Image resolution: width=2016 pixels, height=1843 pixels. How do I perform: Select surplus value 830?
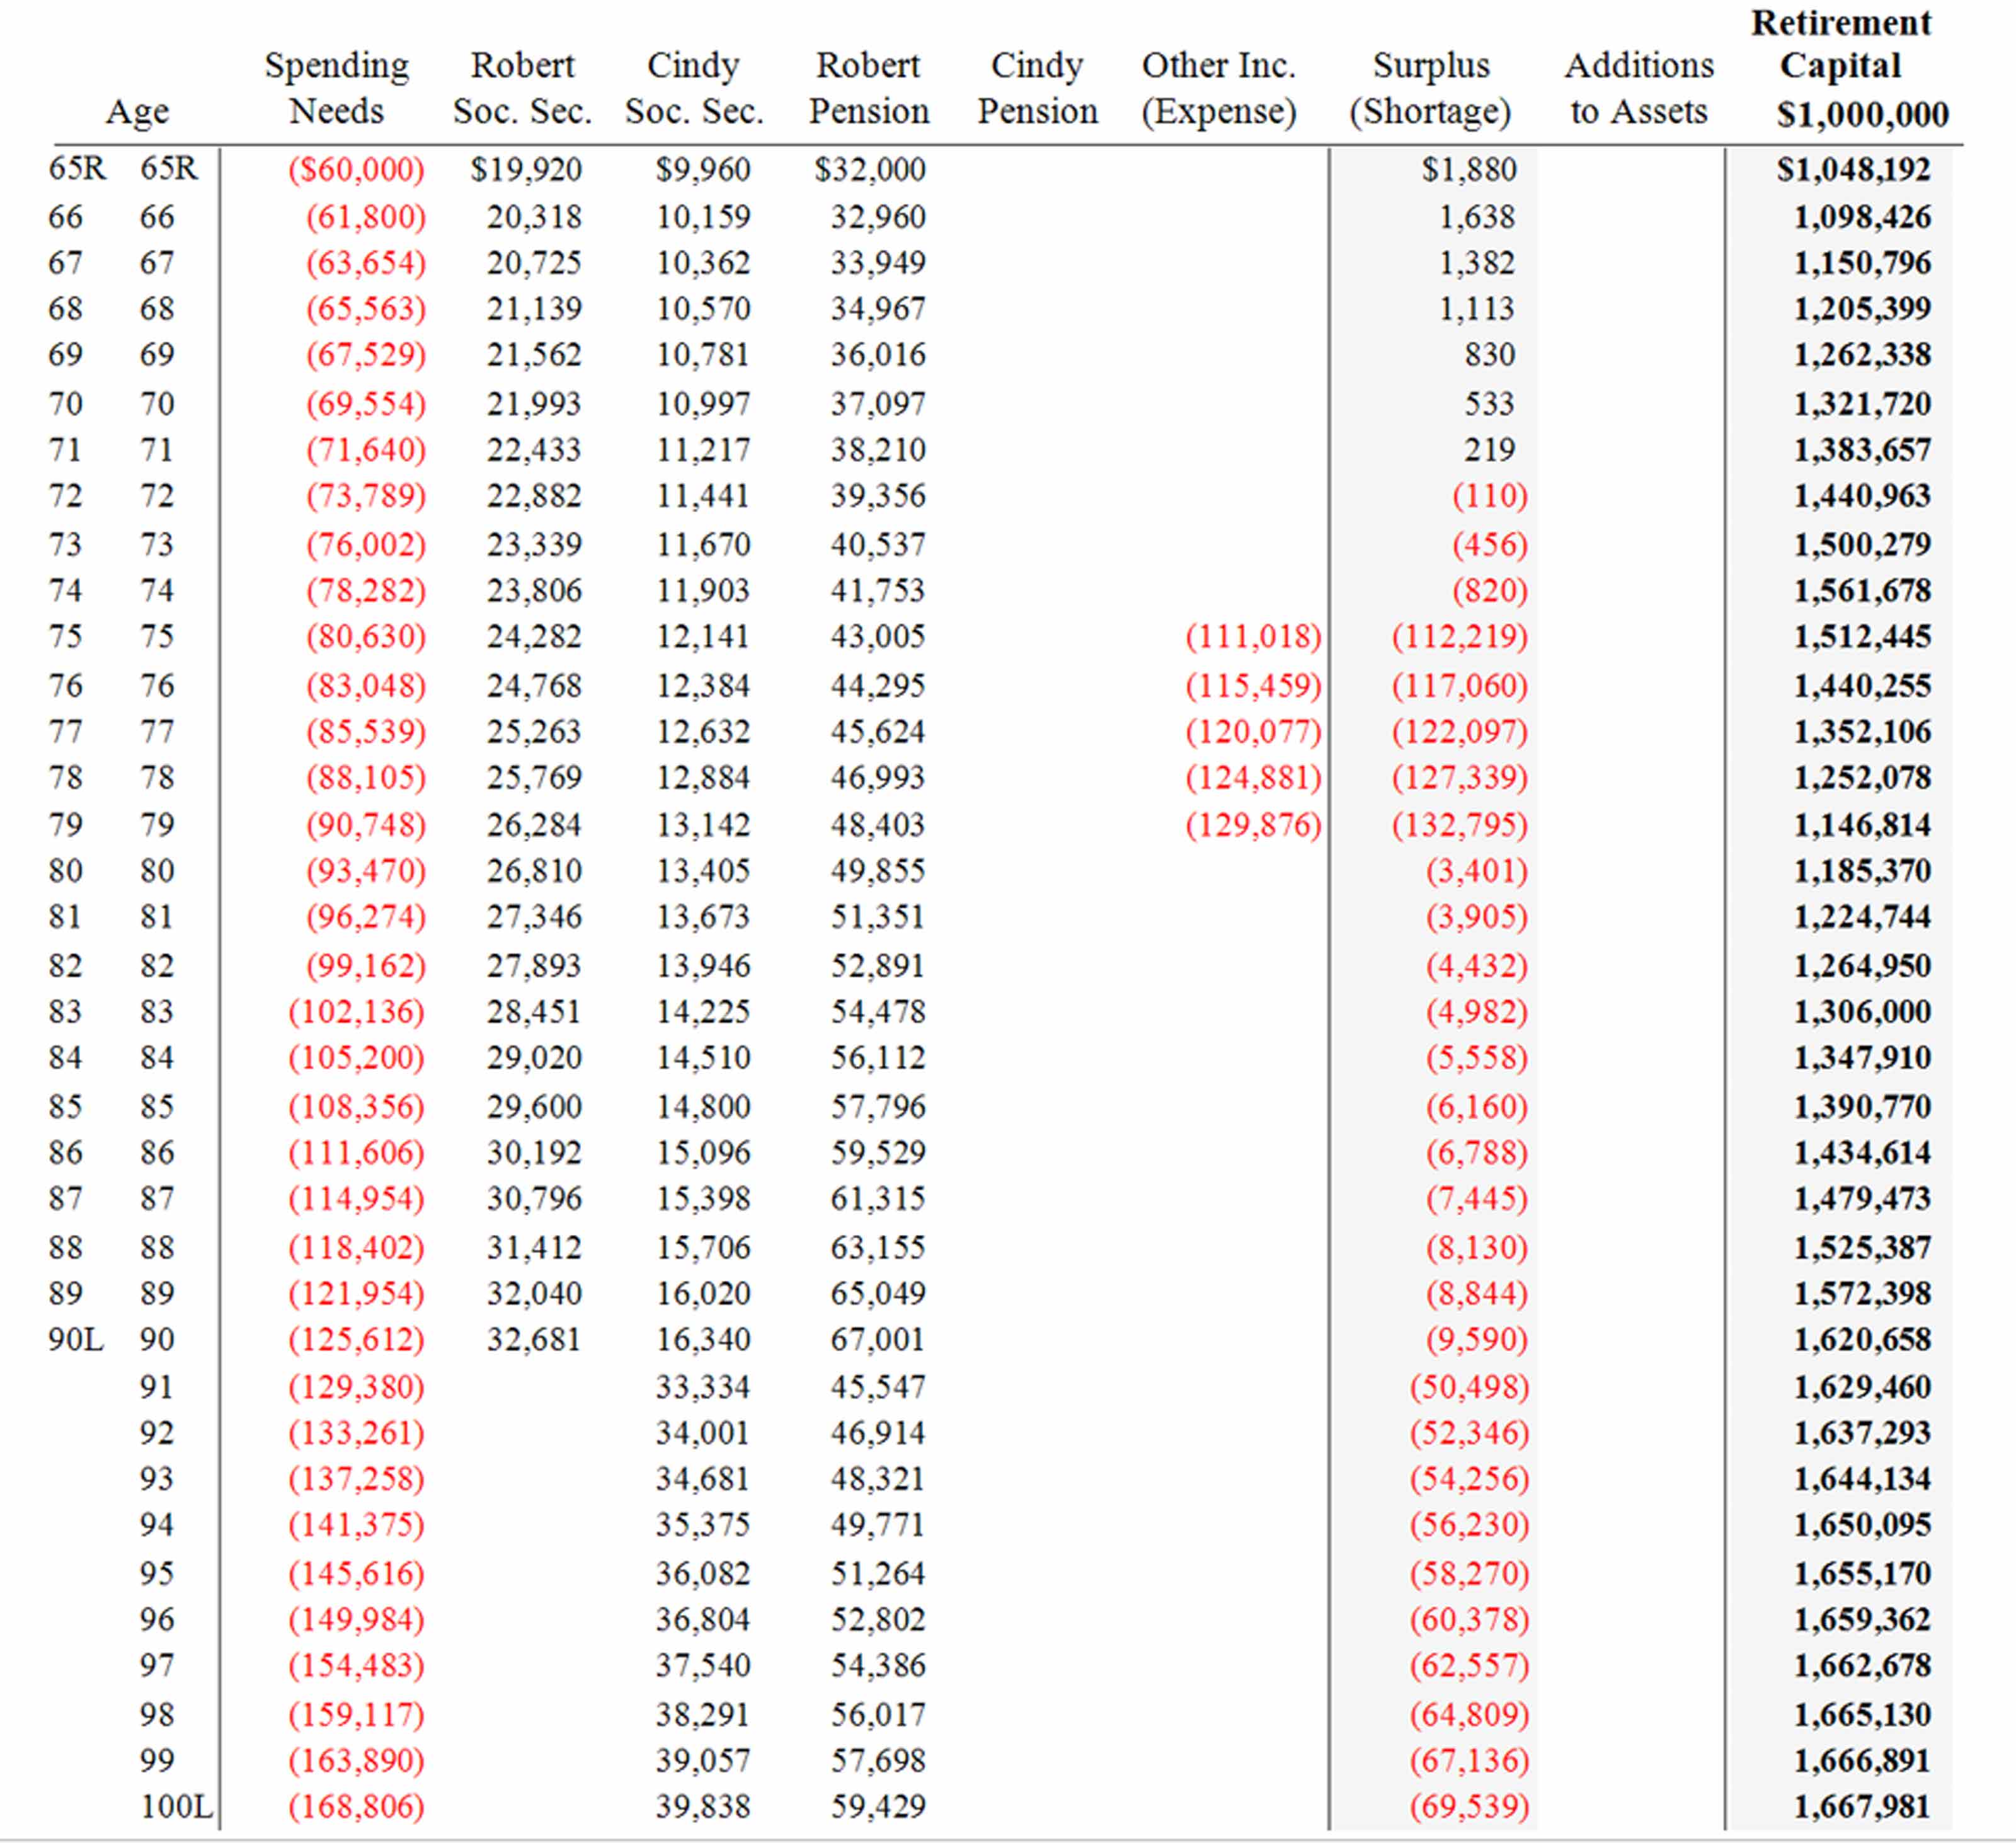(x=1490, y=355)
